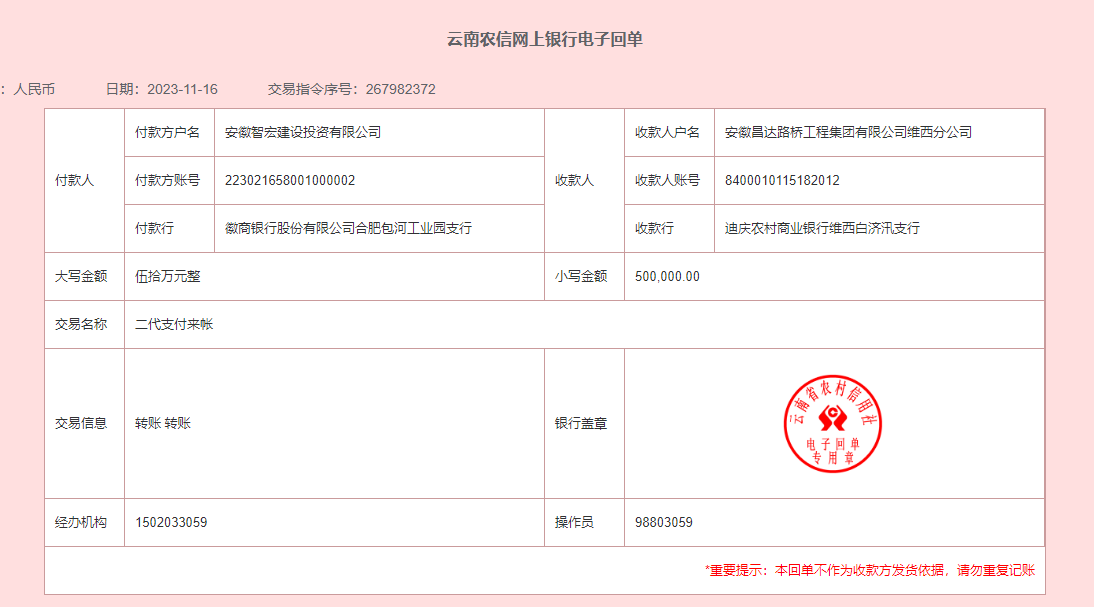Click the amount in words 伍拾万元整
1094x607 pixels.
[x=168, y=276]
